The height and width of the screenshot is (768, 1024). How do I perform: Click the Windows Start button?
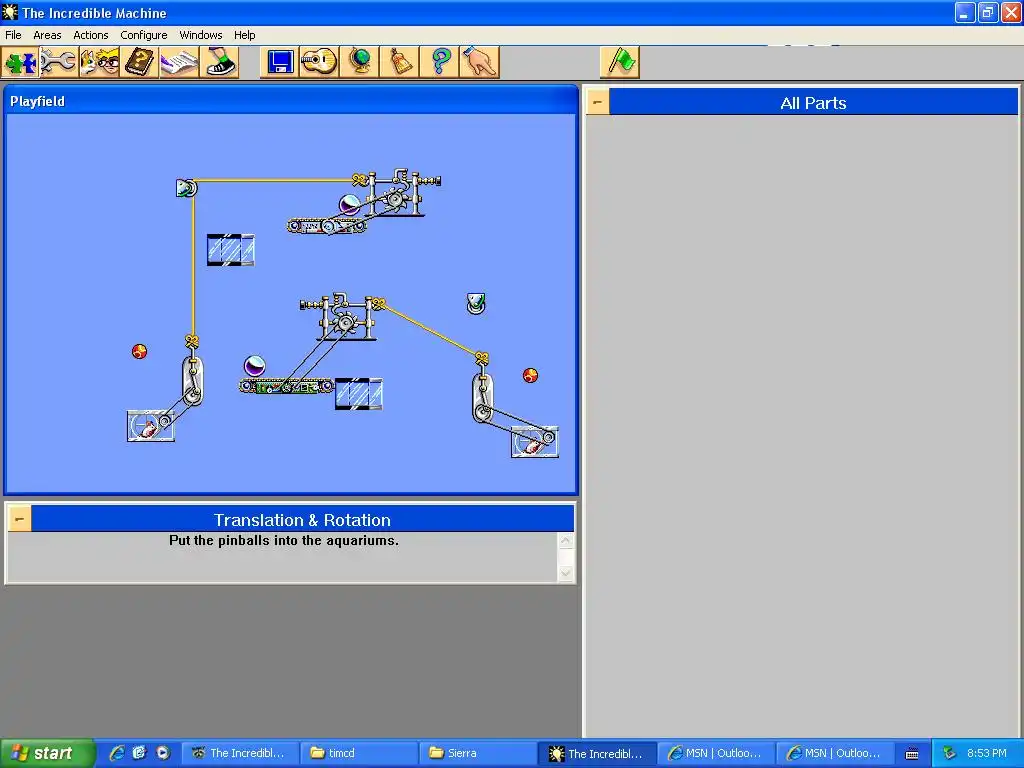click(x=47, y=753)
